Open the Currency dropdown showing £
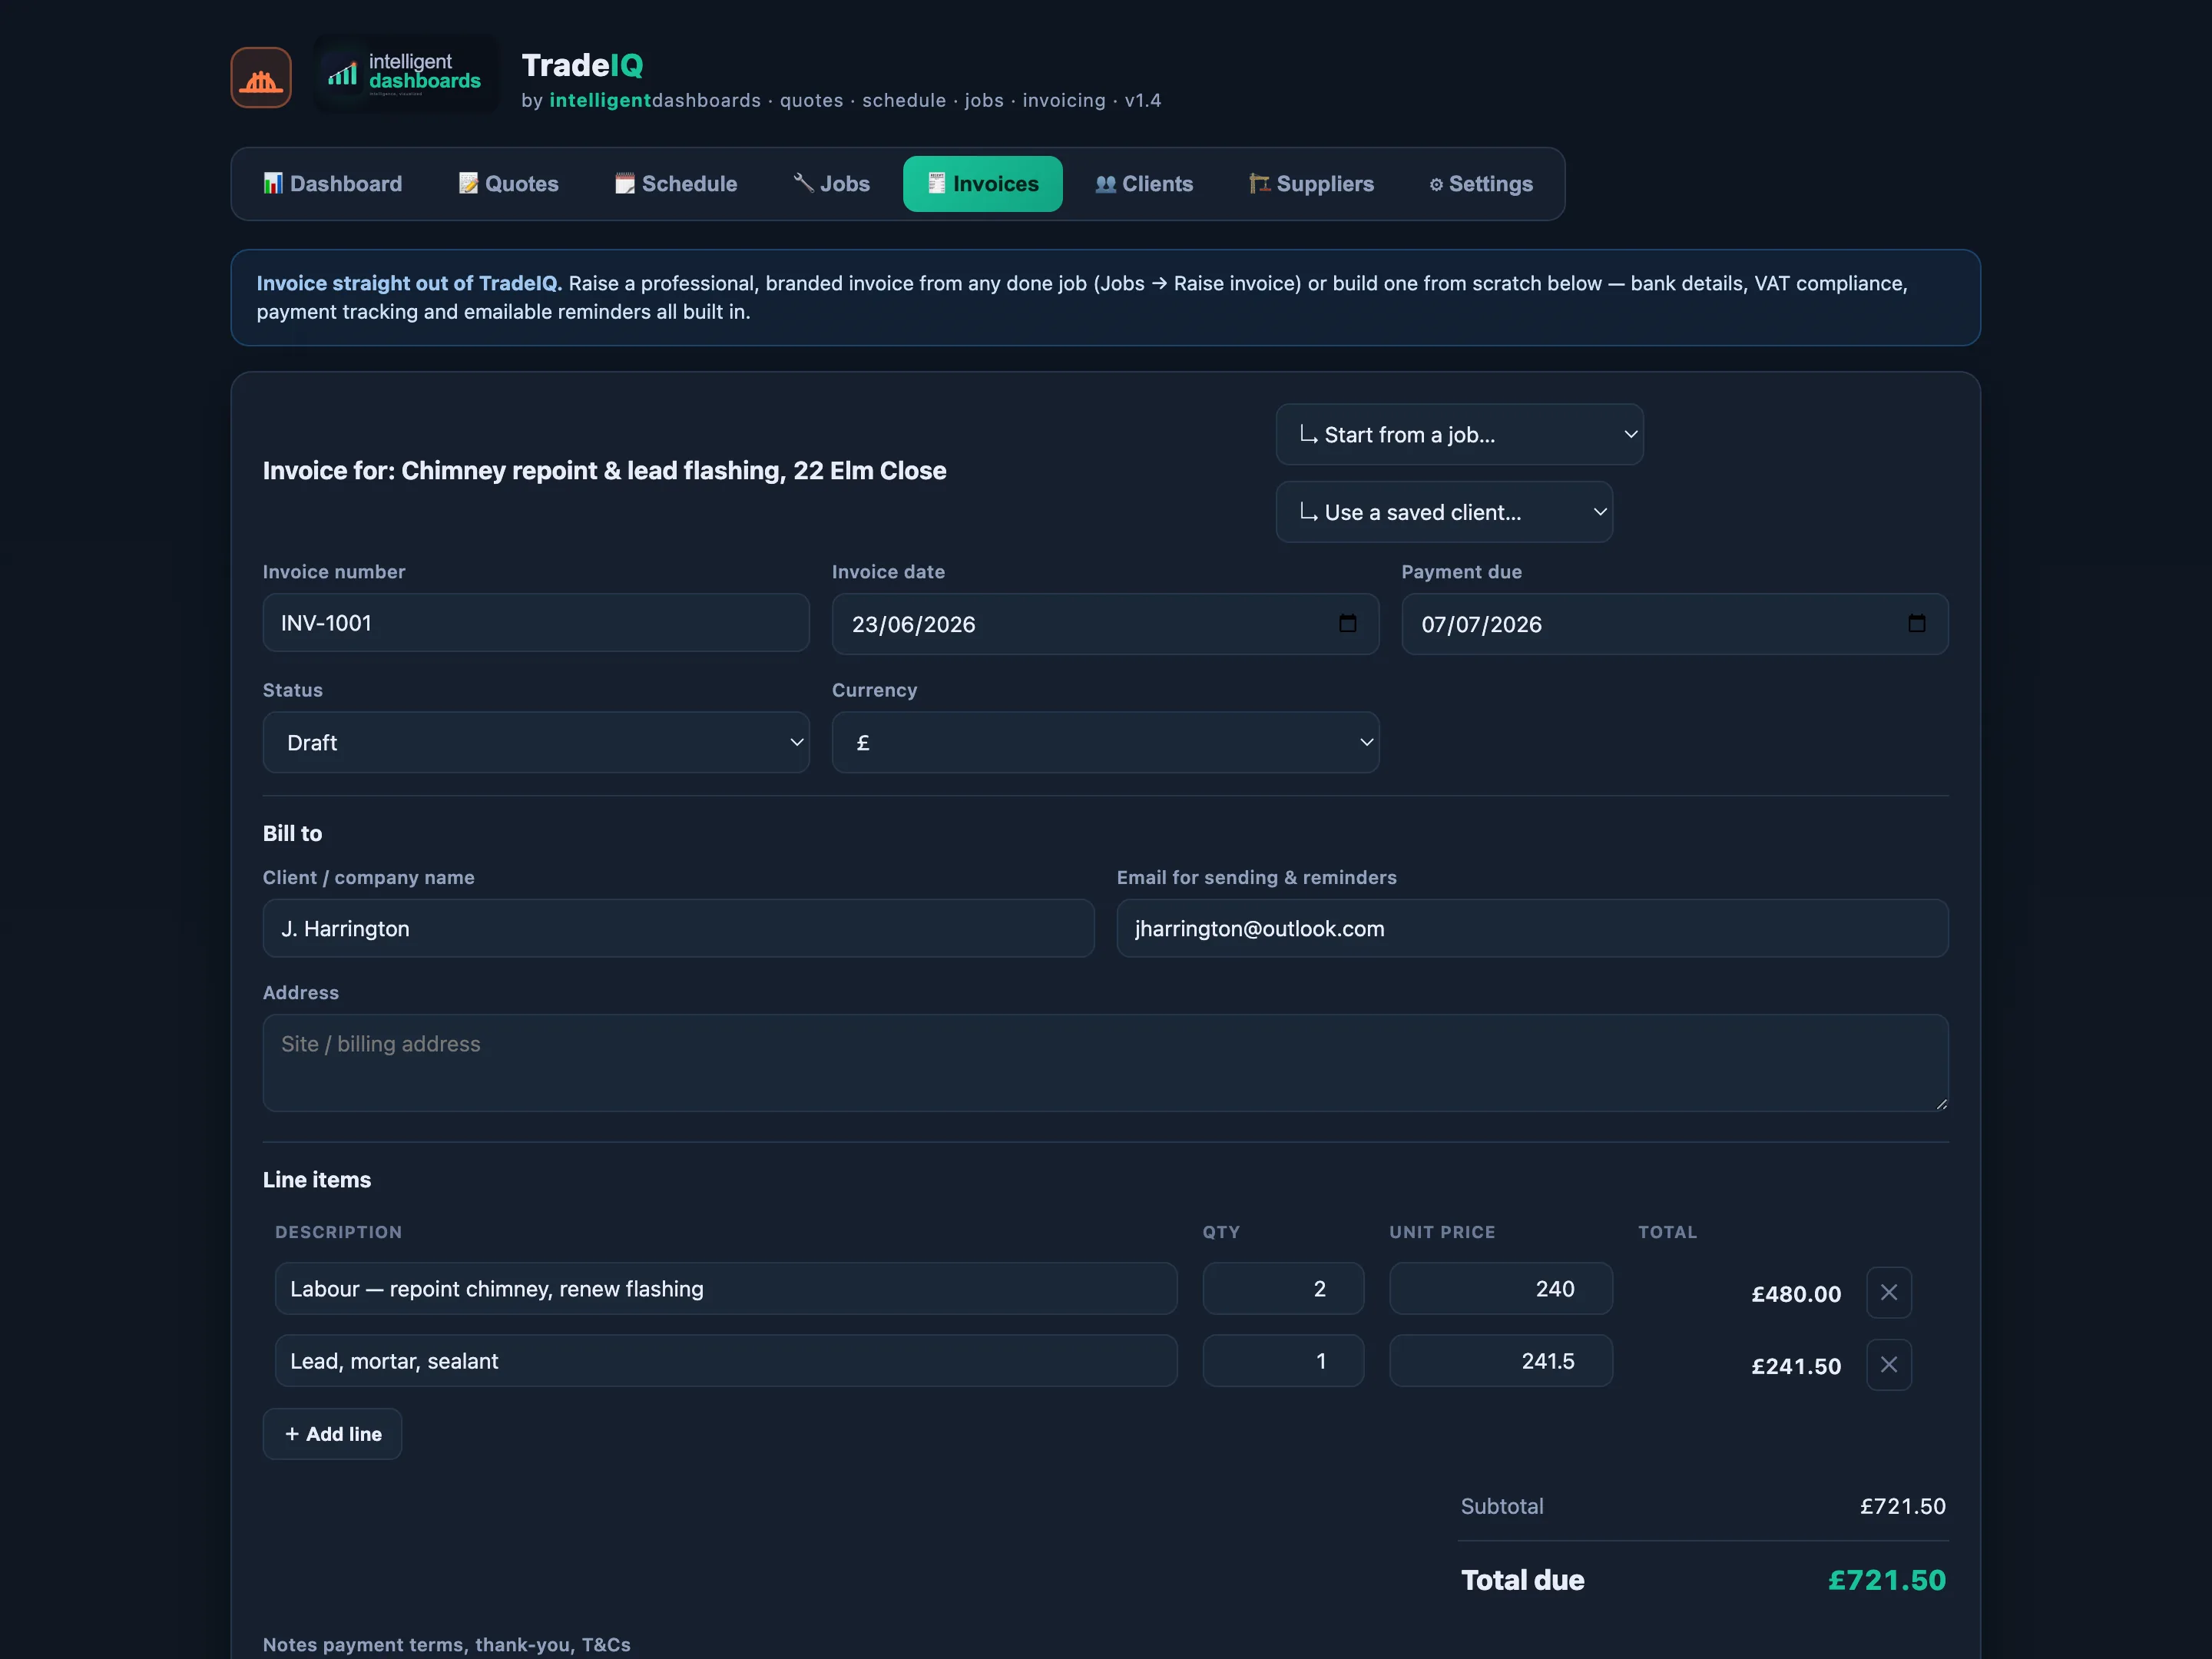The height and width of the screenshot is (1659, 2212). [1105, 742]
